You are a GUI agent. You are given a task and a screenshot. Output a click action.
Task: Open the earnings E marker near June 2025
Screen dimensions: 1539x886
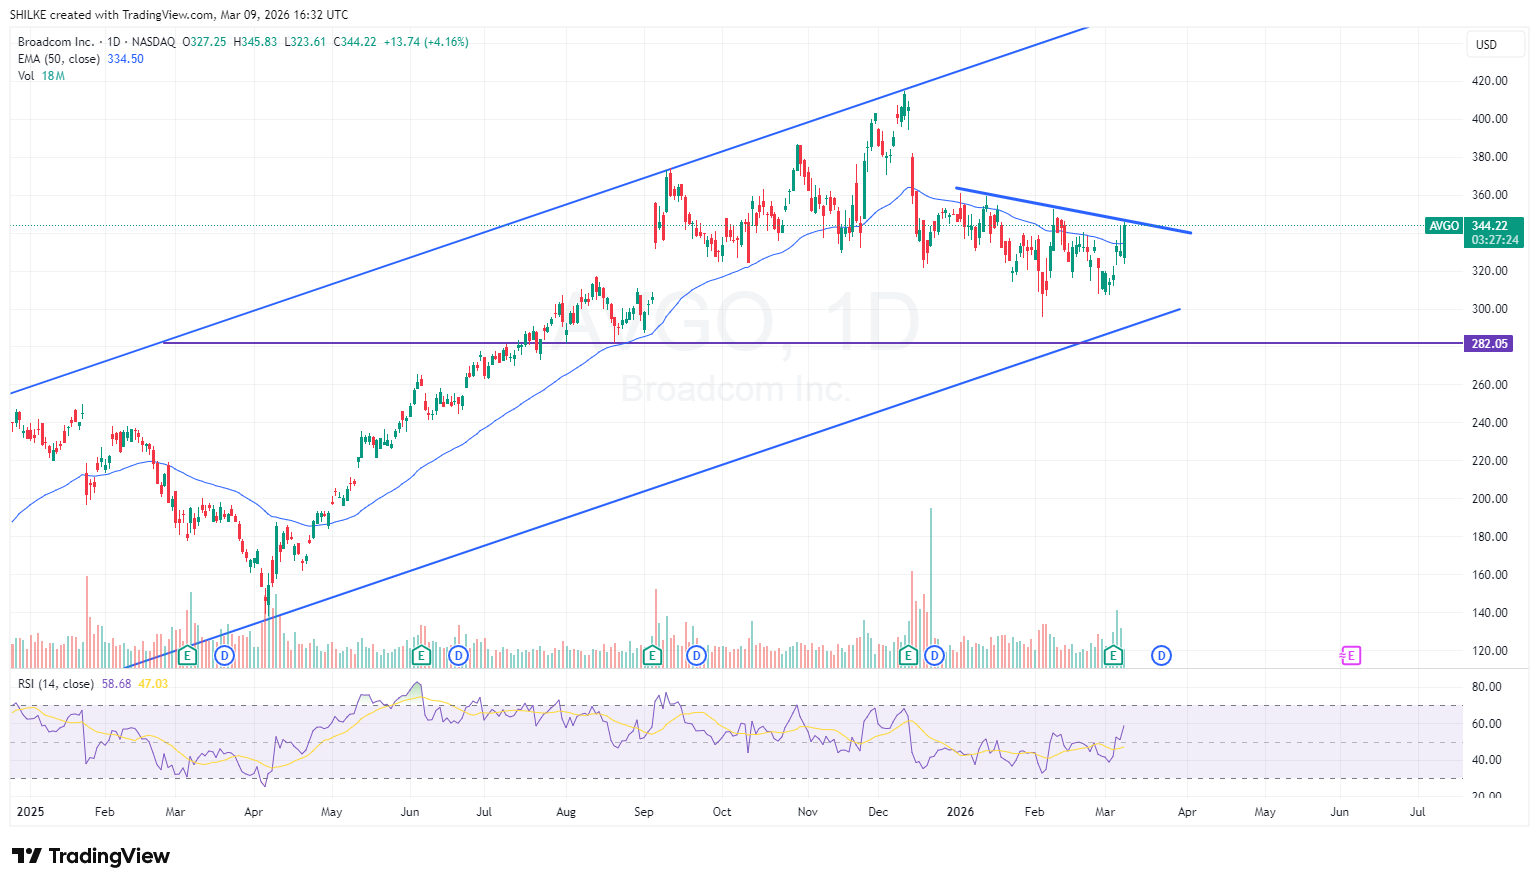coord(421,656)
